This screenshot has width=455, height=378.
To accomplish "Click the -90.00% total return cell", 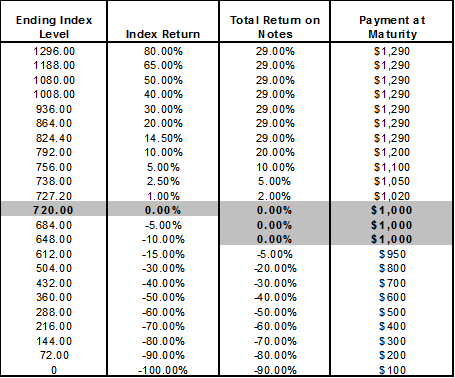I will (275, 370).
